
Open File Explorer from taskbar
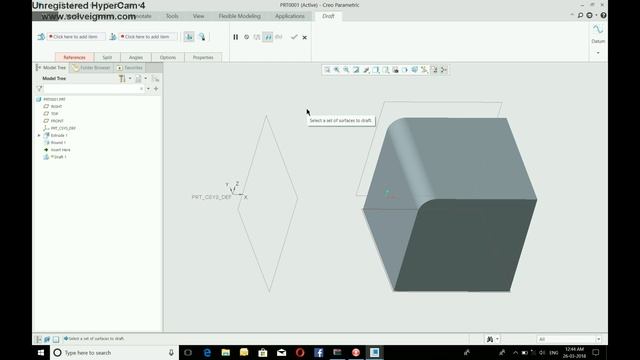click(226, 352)
